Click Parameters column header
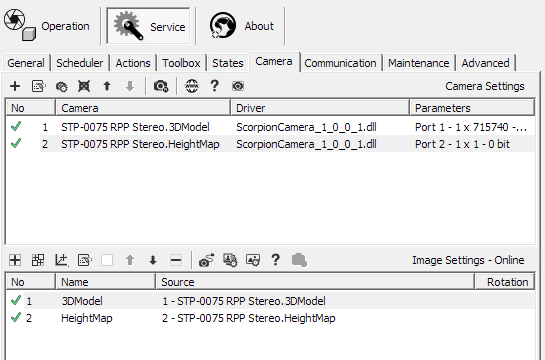The height and width of the screenshot is (360, 545). [472, 108]
